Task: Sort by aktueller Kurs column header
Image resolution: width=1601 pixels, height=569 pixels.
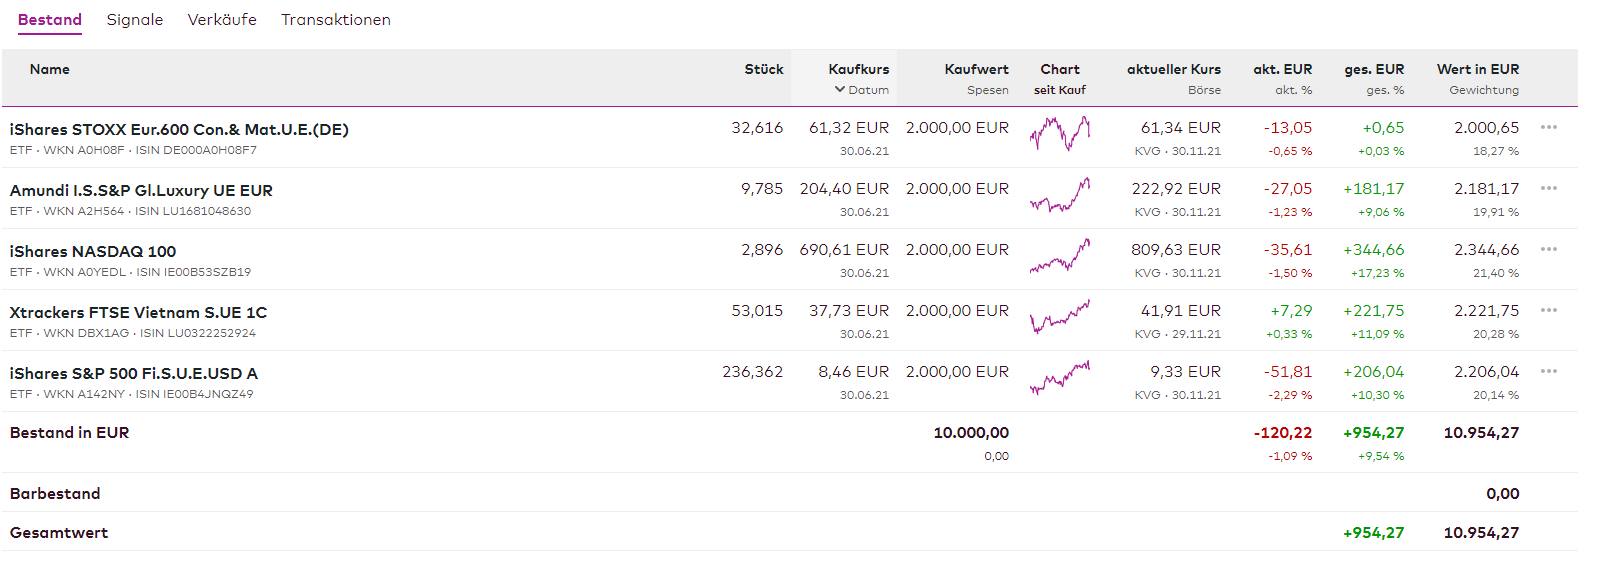Action: coord(1173,69)
